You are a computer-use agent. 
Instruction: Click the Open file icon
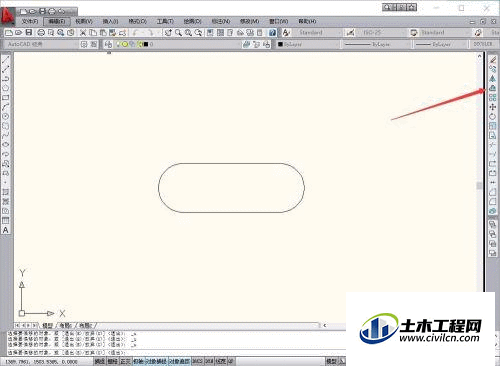[x=19, y=33]
